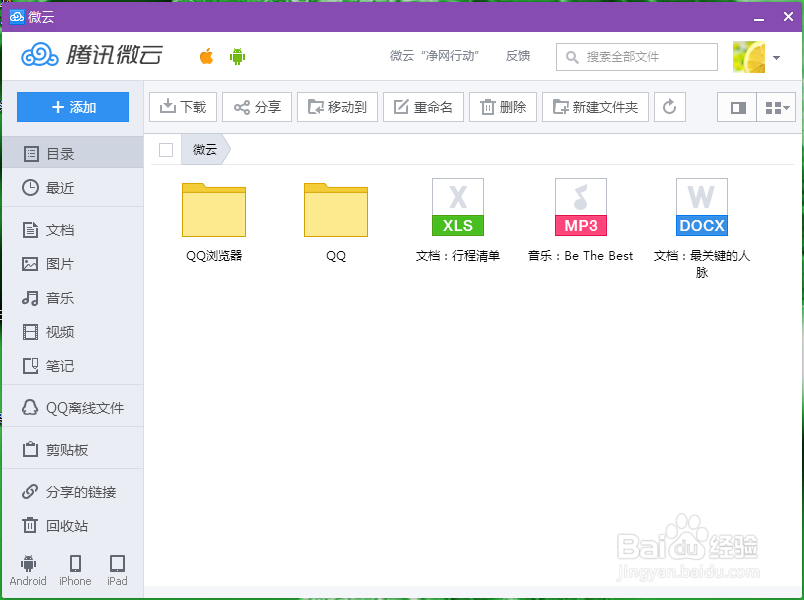Open QQ离线文件 in the sidebar

tap(72, 408)
